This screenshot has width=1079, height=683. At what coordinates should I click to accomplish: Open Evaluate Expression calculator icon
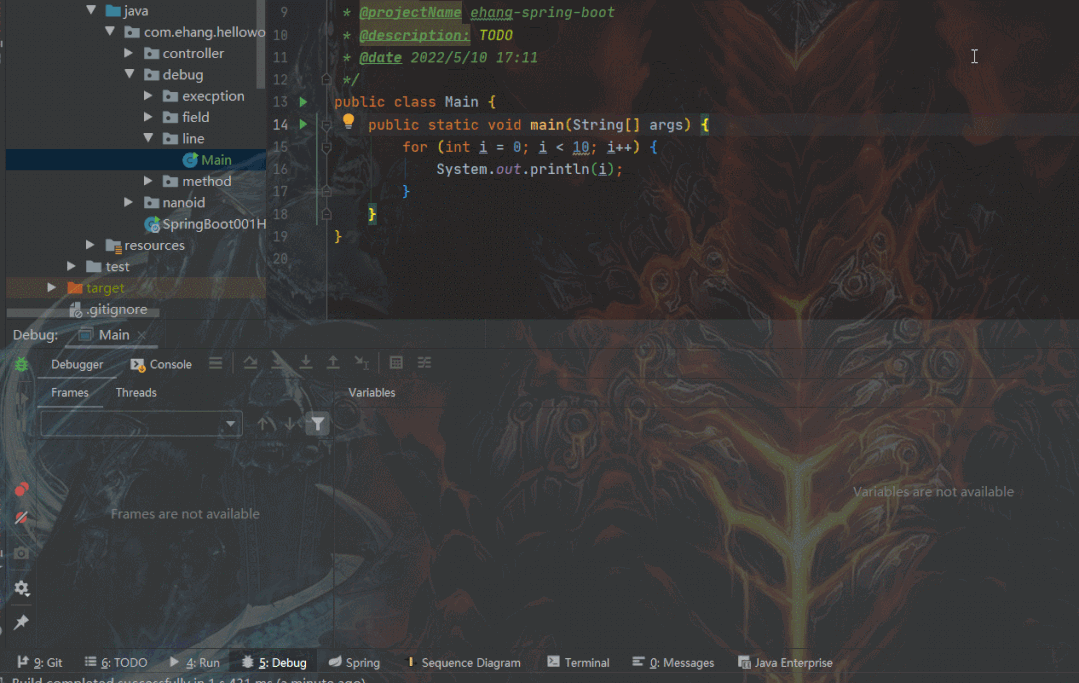tap(396, 362)
